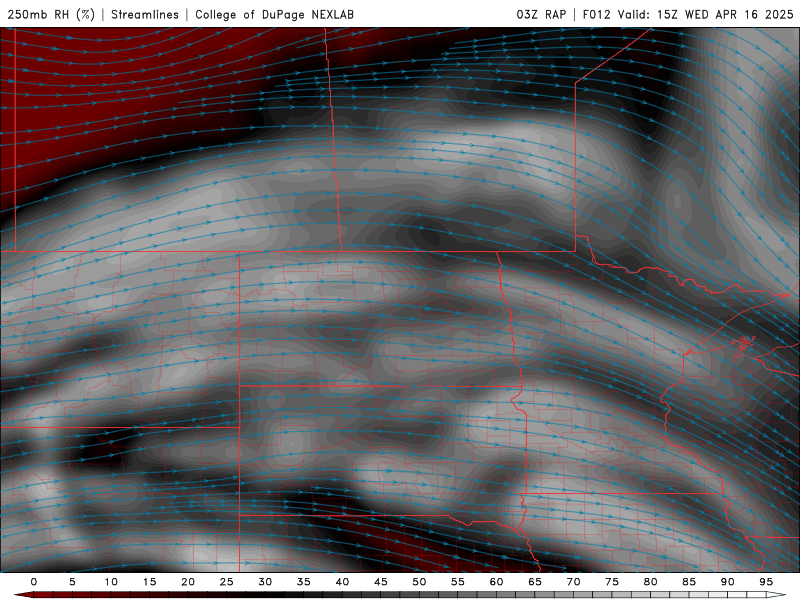Click the "45" legend value

pyautogui.click(x=381, y=582)
